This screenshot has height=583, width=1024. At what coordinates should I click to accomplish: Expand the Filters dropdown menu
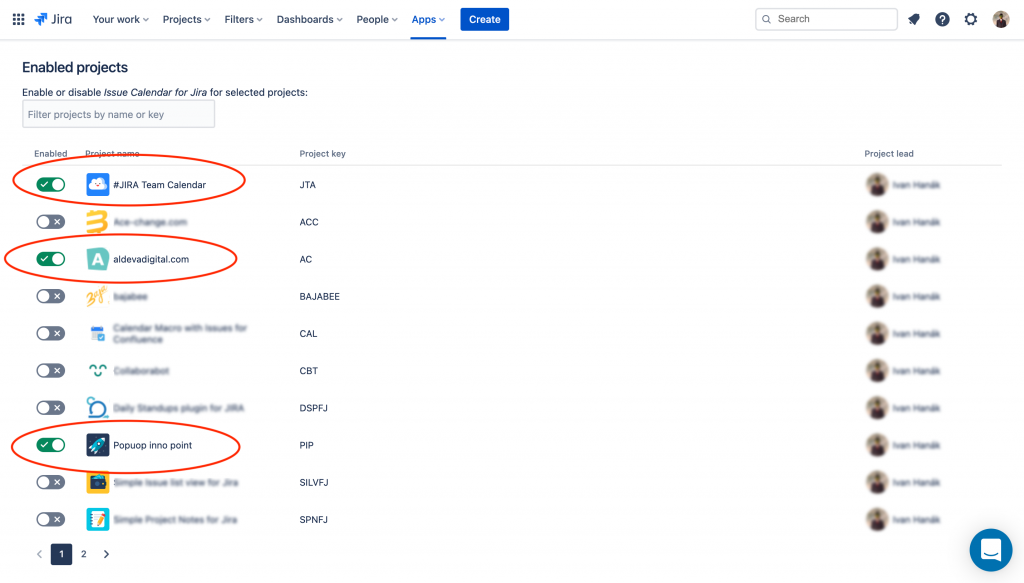pos(243,20)
